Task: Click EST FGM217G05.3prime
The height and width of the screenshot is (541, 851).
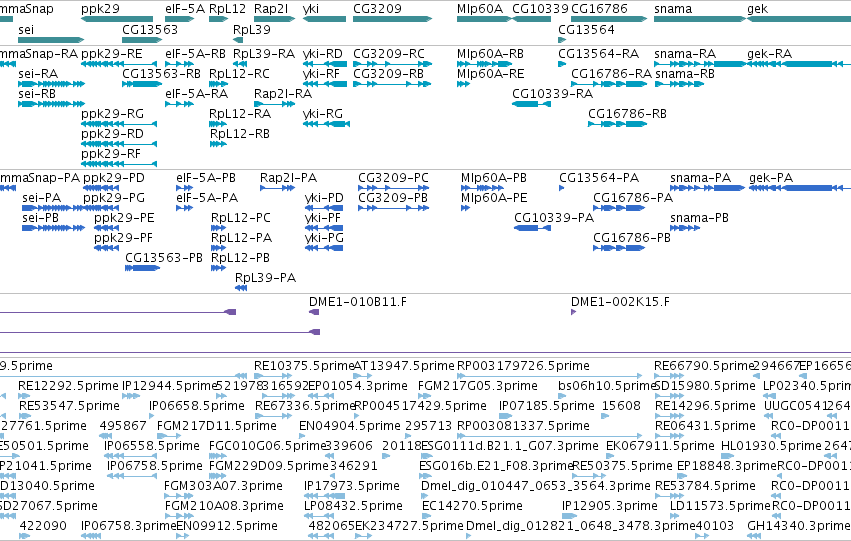Action: [x=478, y=386]
